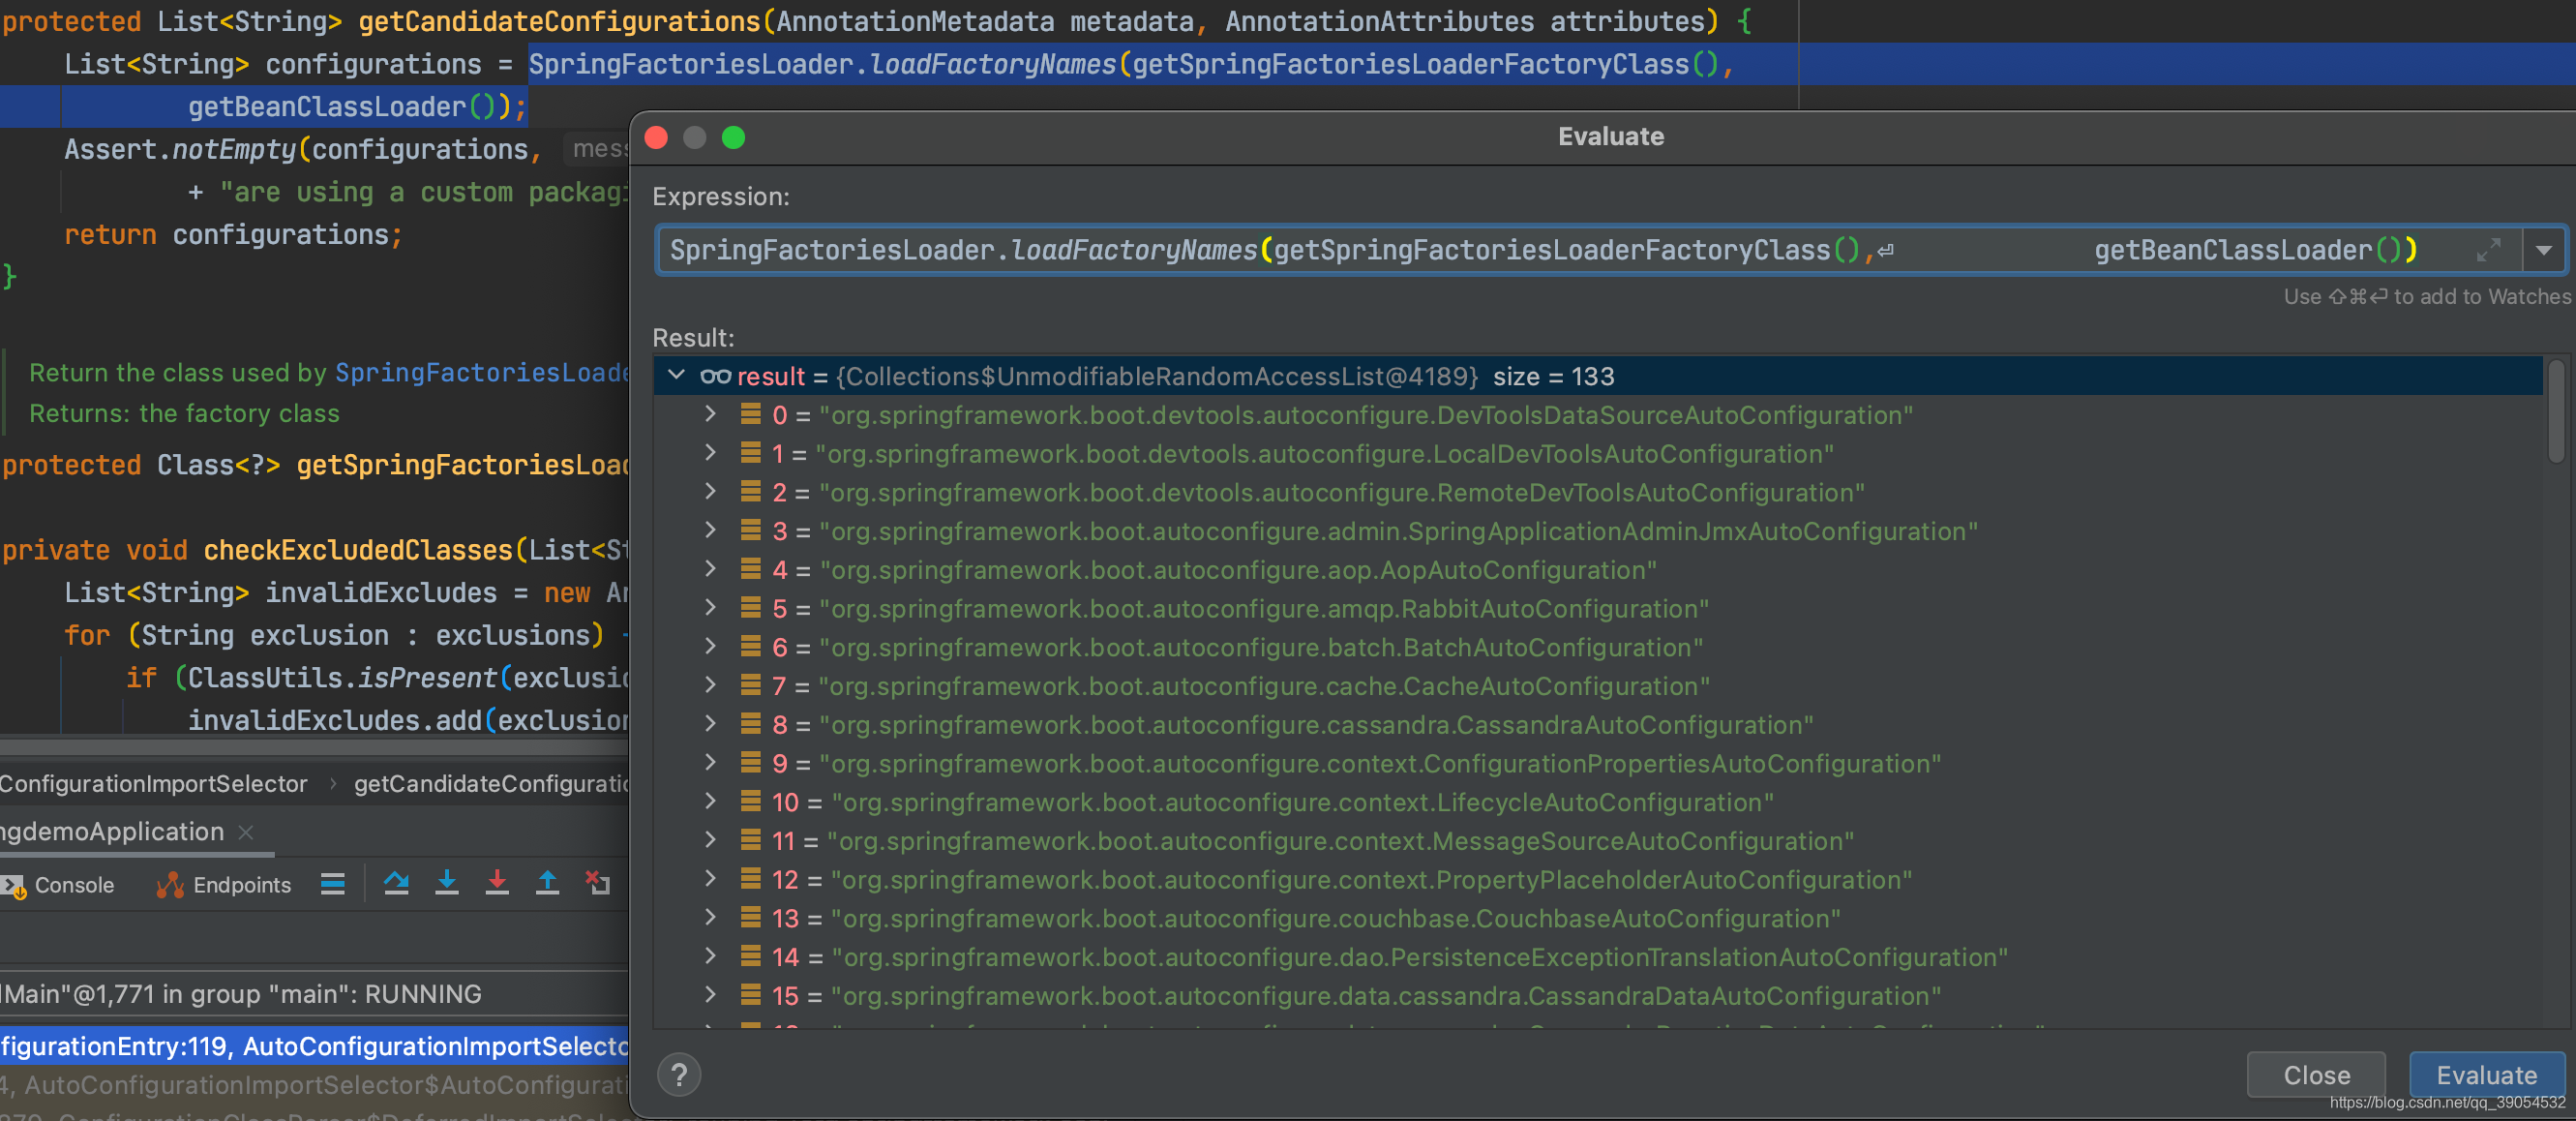The width and height of the screenshot is (2576, 1121).
Task: Click the main thread RUNNING selector
Action: pos(314,994)
